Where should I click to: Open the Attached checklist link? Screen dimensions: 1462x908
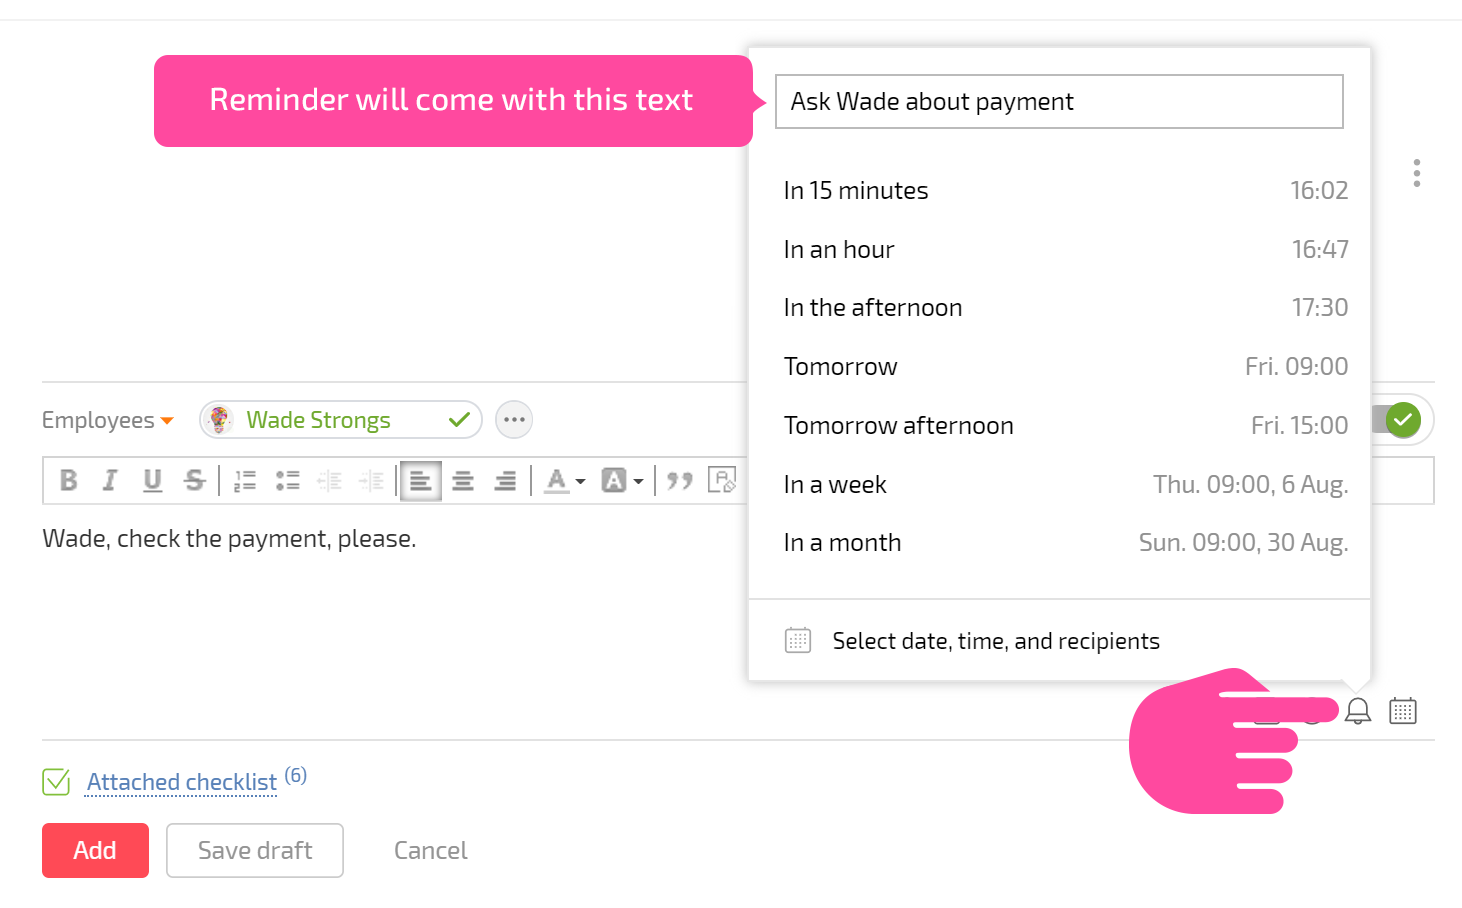(182, 782)
